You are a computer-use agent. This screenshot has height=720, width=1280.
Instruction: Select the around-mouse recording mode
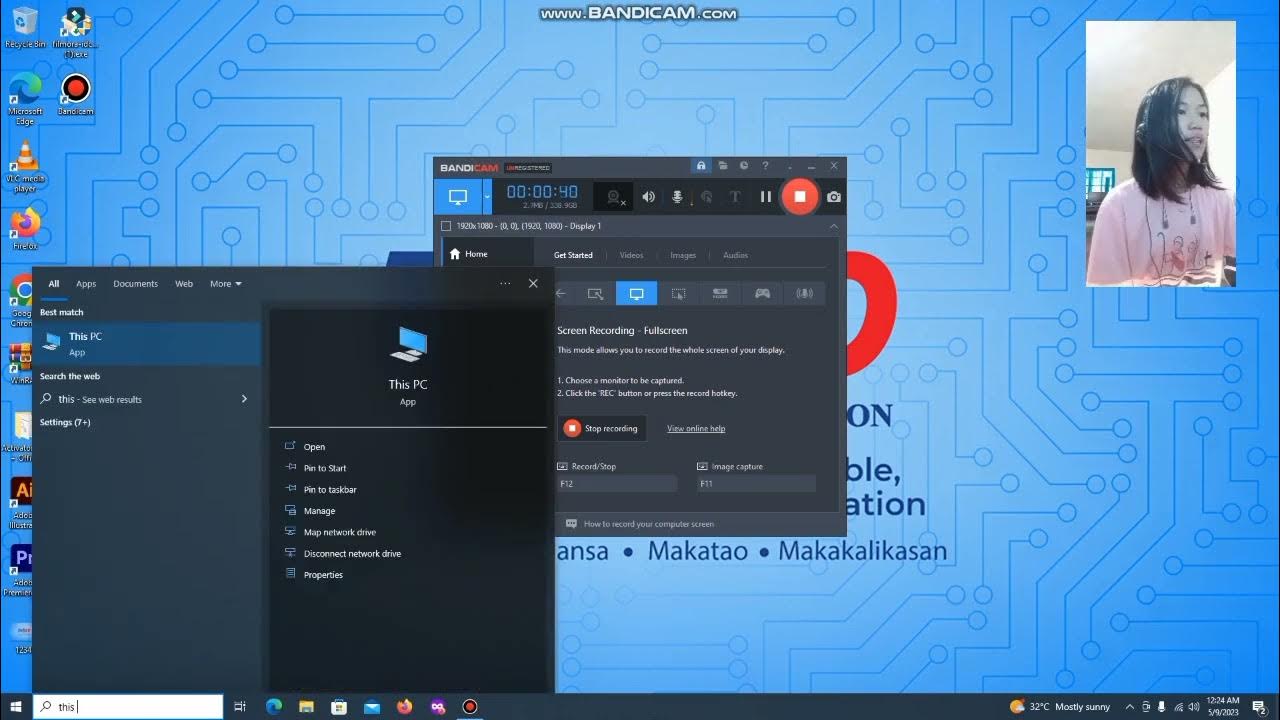(x=678, y=293)
